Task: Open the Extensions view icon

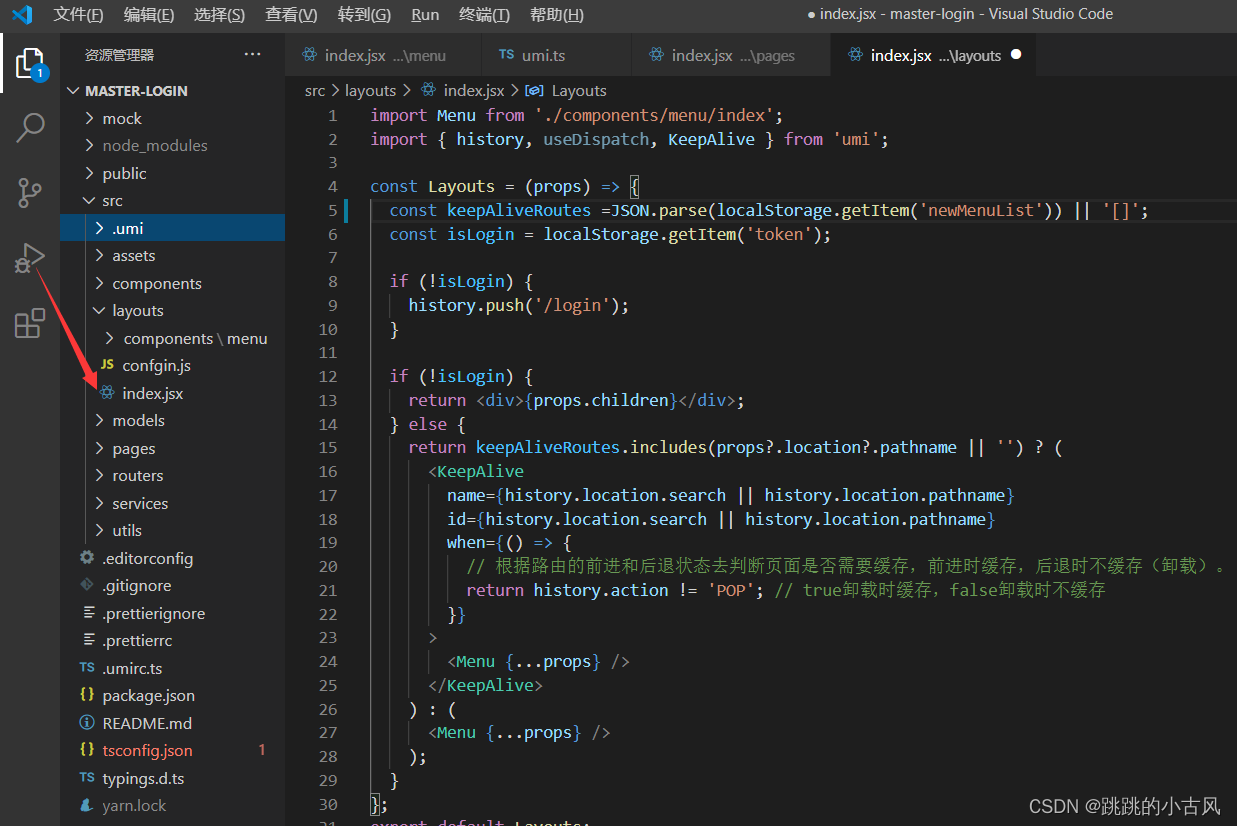Action: pyautogui.click(x=30, y=323)
